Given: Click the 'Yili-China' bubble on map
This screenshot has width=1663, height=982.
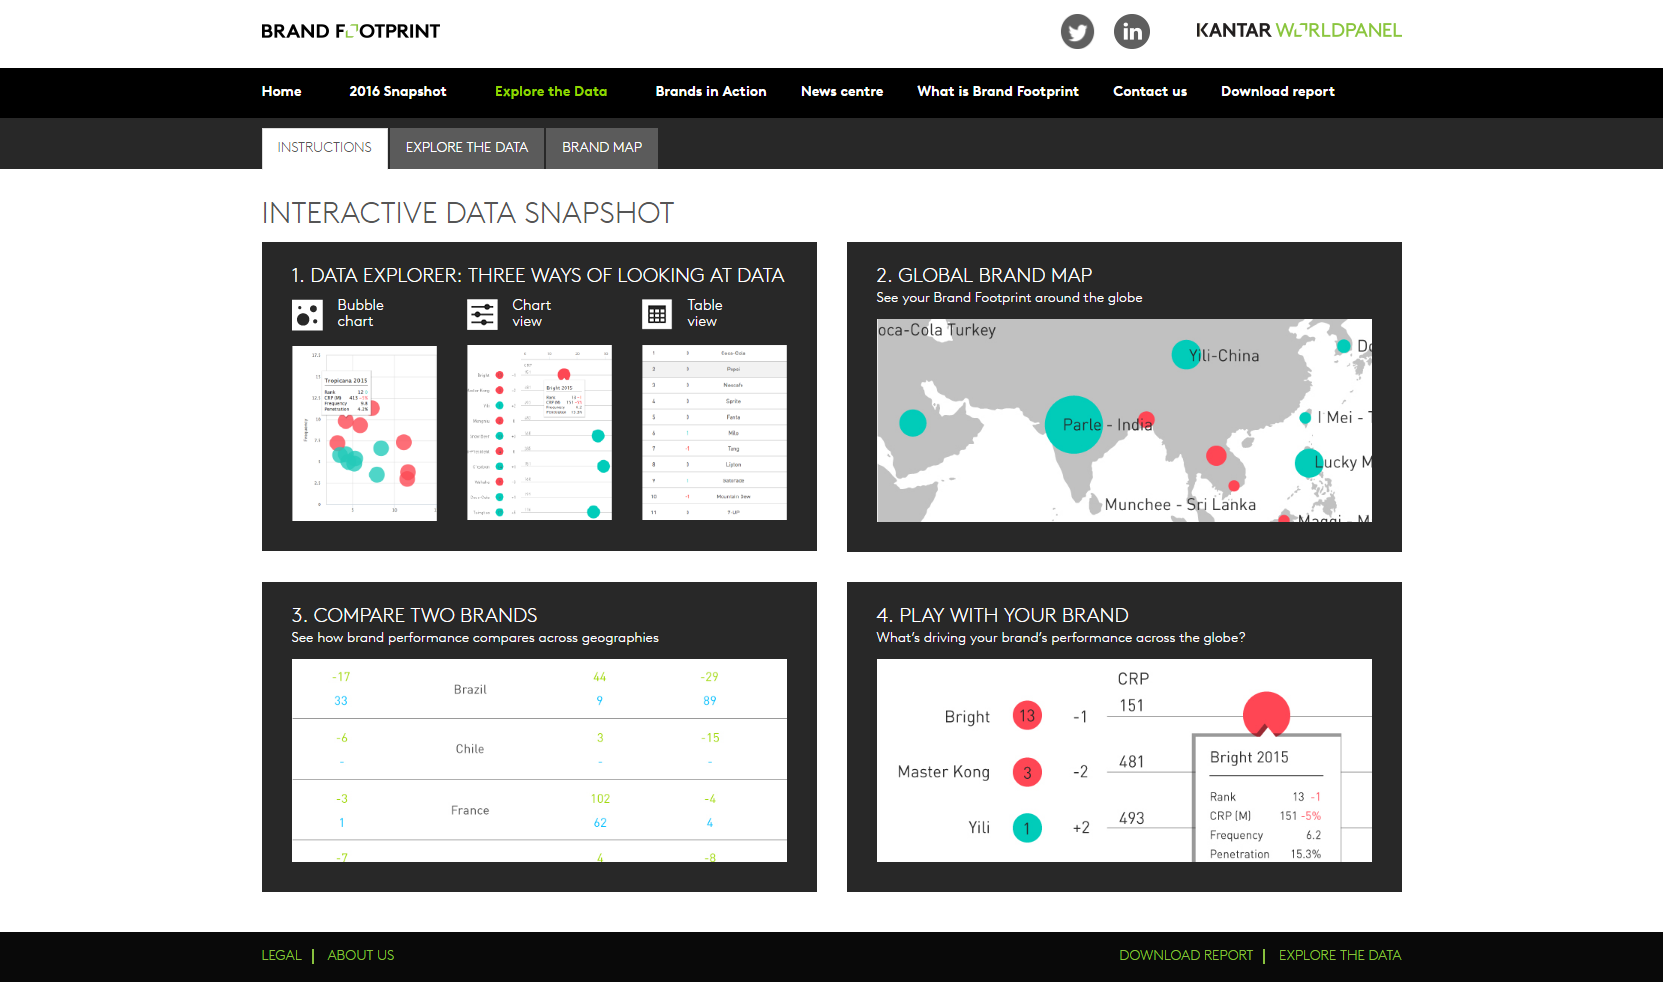Looking at the screenshot, I should pyautogui.click(x=1186, y=355).
